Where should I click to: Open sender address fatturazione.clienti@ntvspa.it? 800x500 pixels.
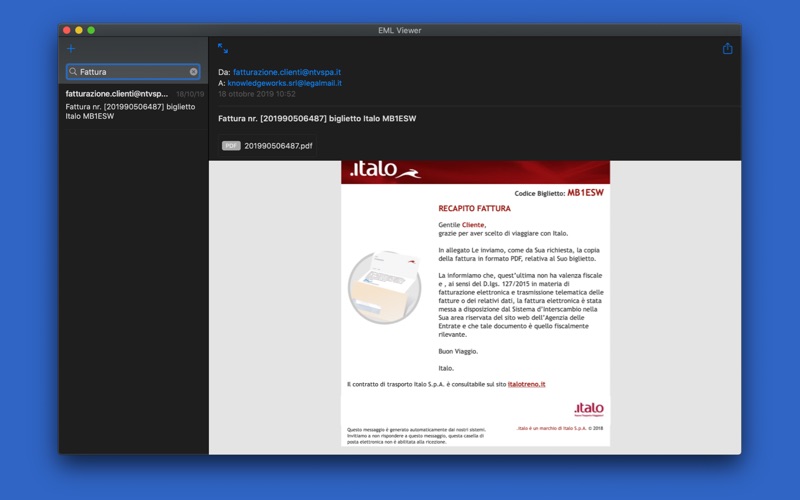coord(287,72)
